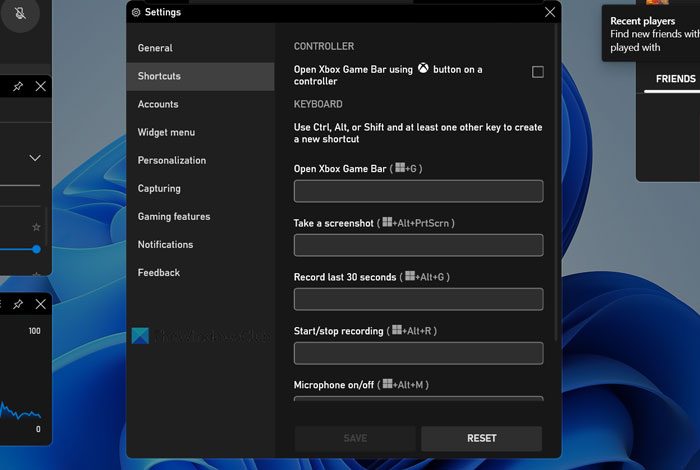Click Take a screenshot shortcut field
The height and width of the screenshot is (470, 700).
pos(418,245)
